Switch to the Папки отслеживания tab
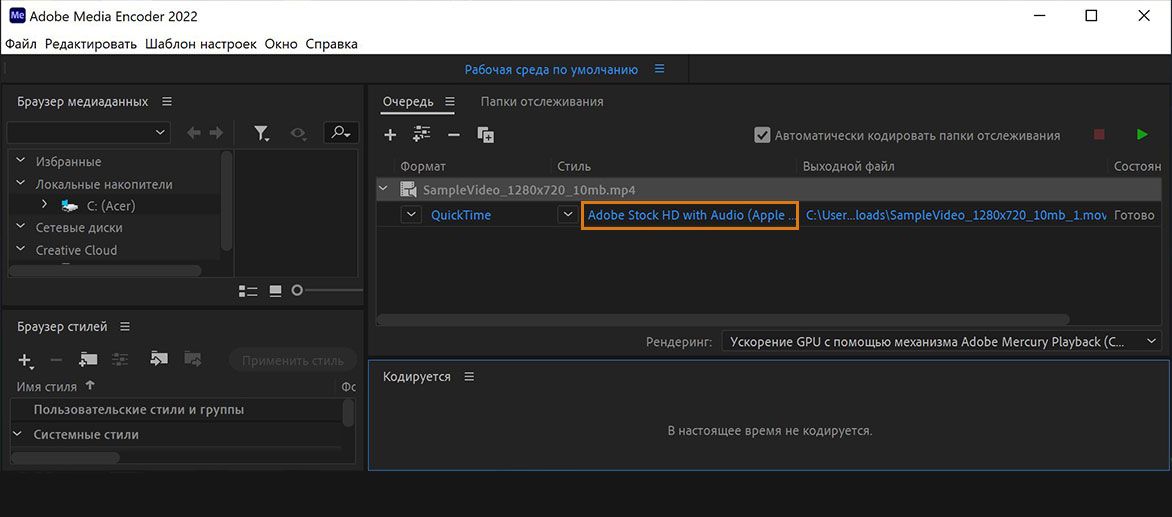This screenshot has height=517, width=1172. [541, 102]
